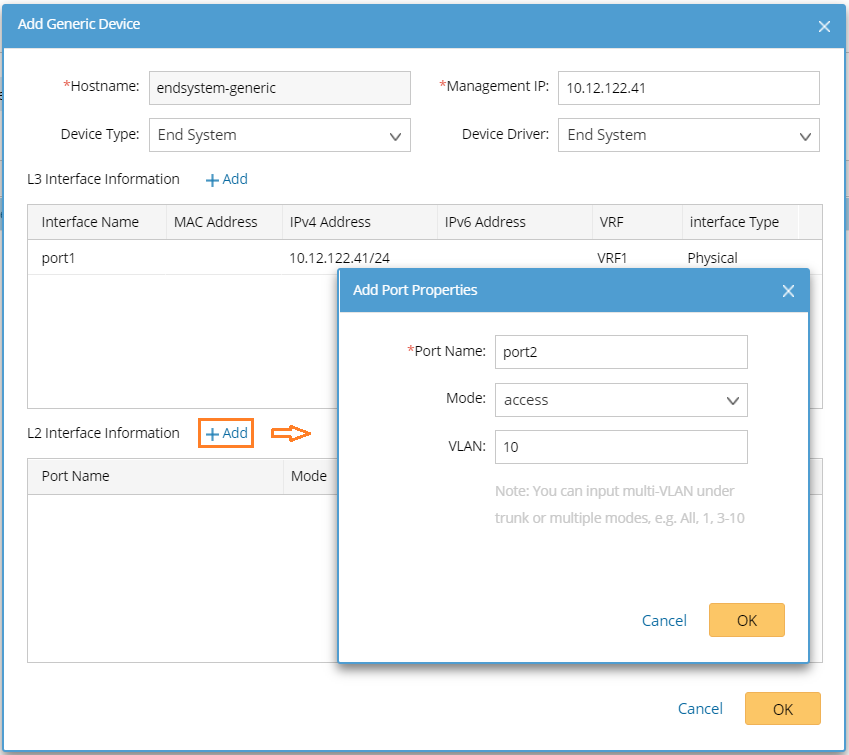
Task: Click the Interface Name column header
Action: click(90, 222)
